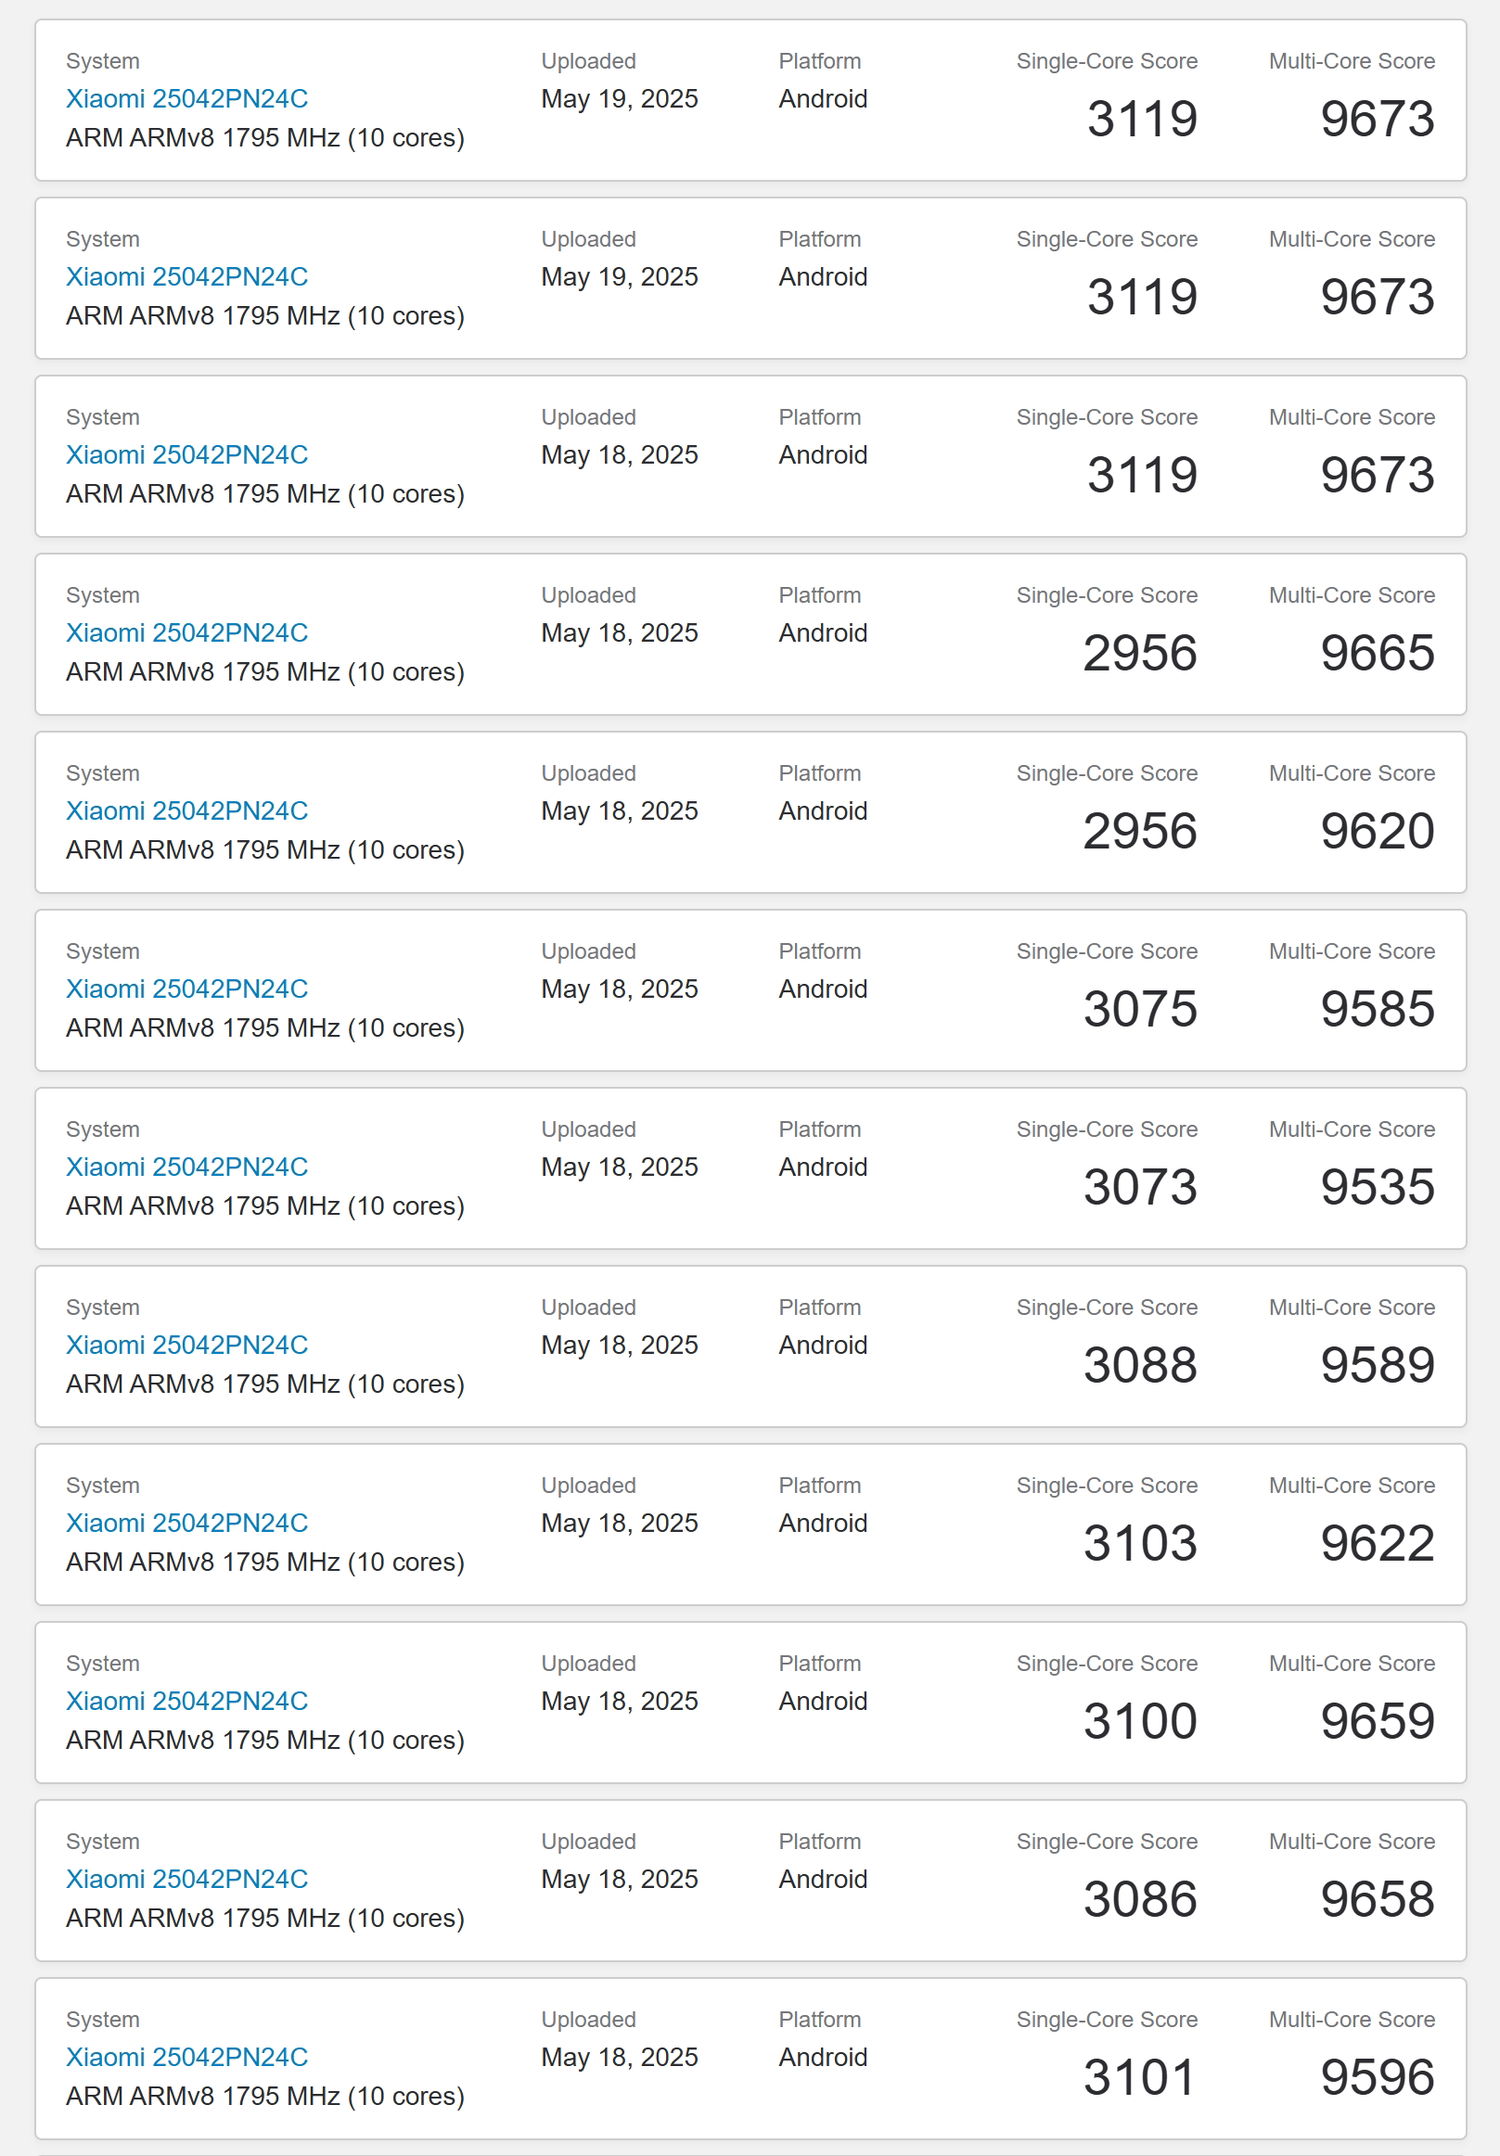Click the single-core score 3103

pos(1140,1543)
